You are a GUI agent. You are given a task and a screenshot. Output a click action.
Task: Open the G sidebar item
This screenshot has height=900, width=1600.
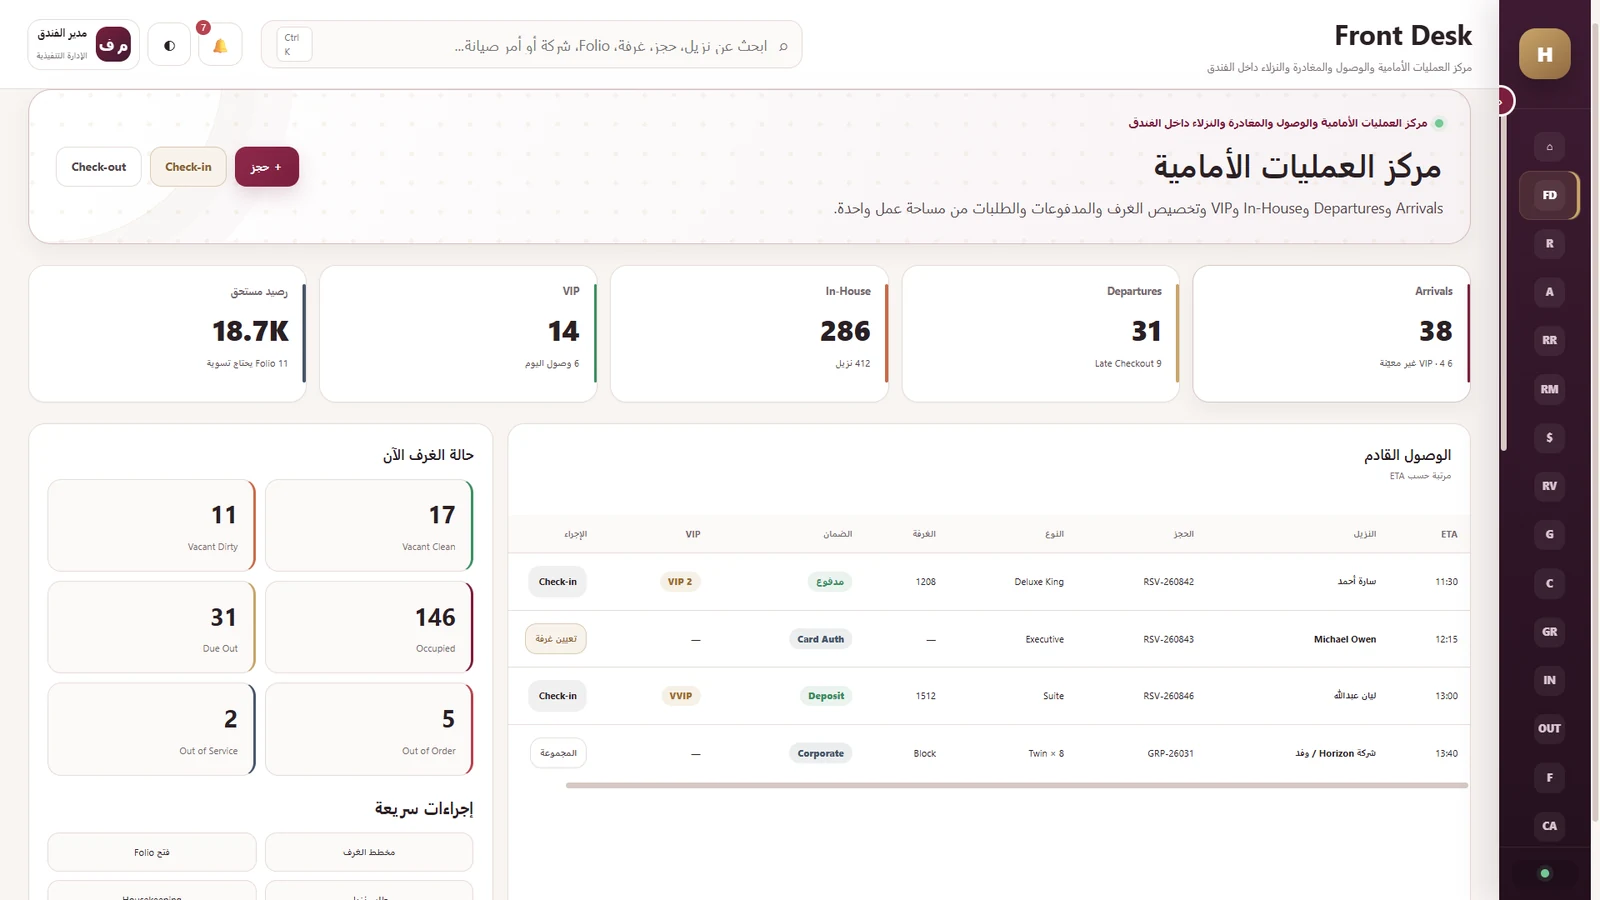point(1549,534)
